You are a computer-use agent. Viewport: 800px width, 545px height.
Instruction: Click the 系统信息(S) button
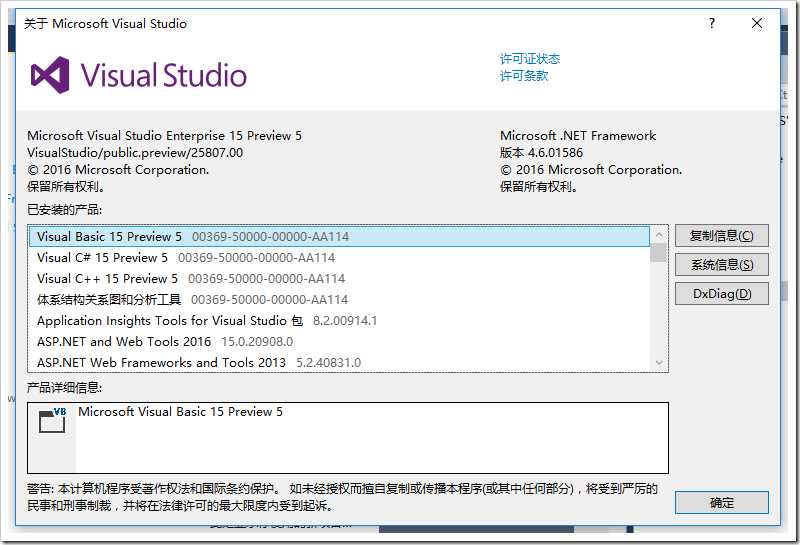click(721, 265)
